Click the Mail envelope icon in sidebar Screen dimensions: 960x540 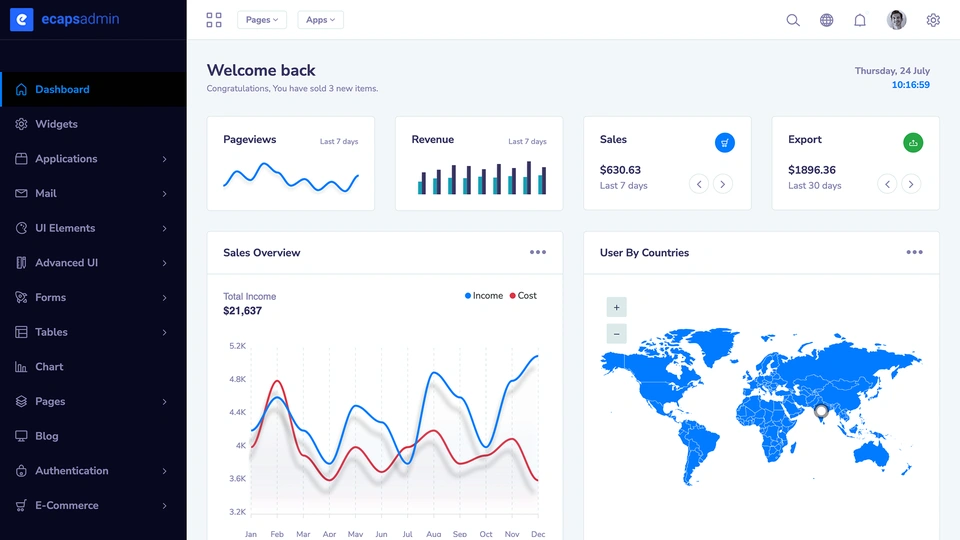coord(21,193)
